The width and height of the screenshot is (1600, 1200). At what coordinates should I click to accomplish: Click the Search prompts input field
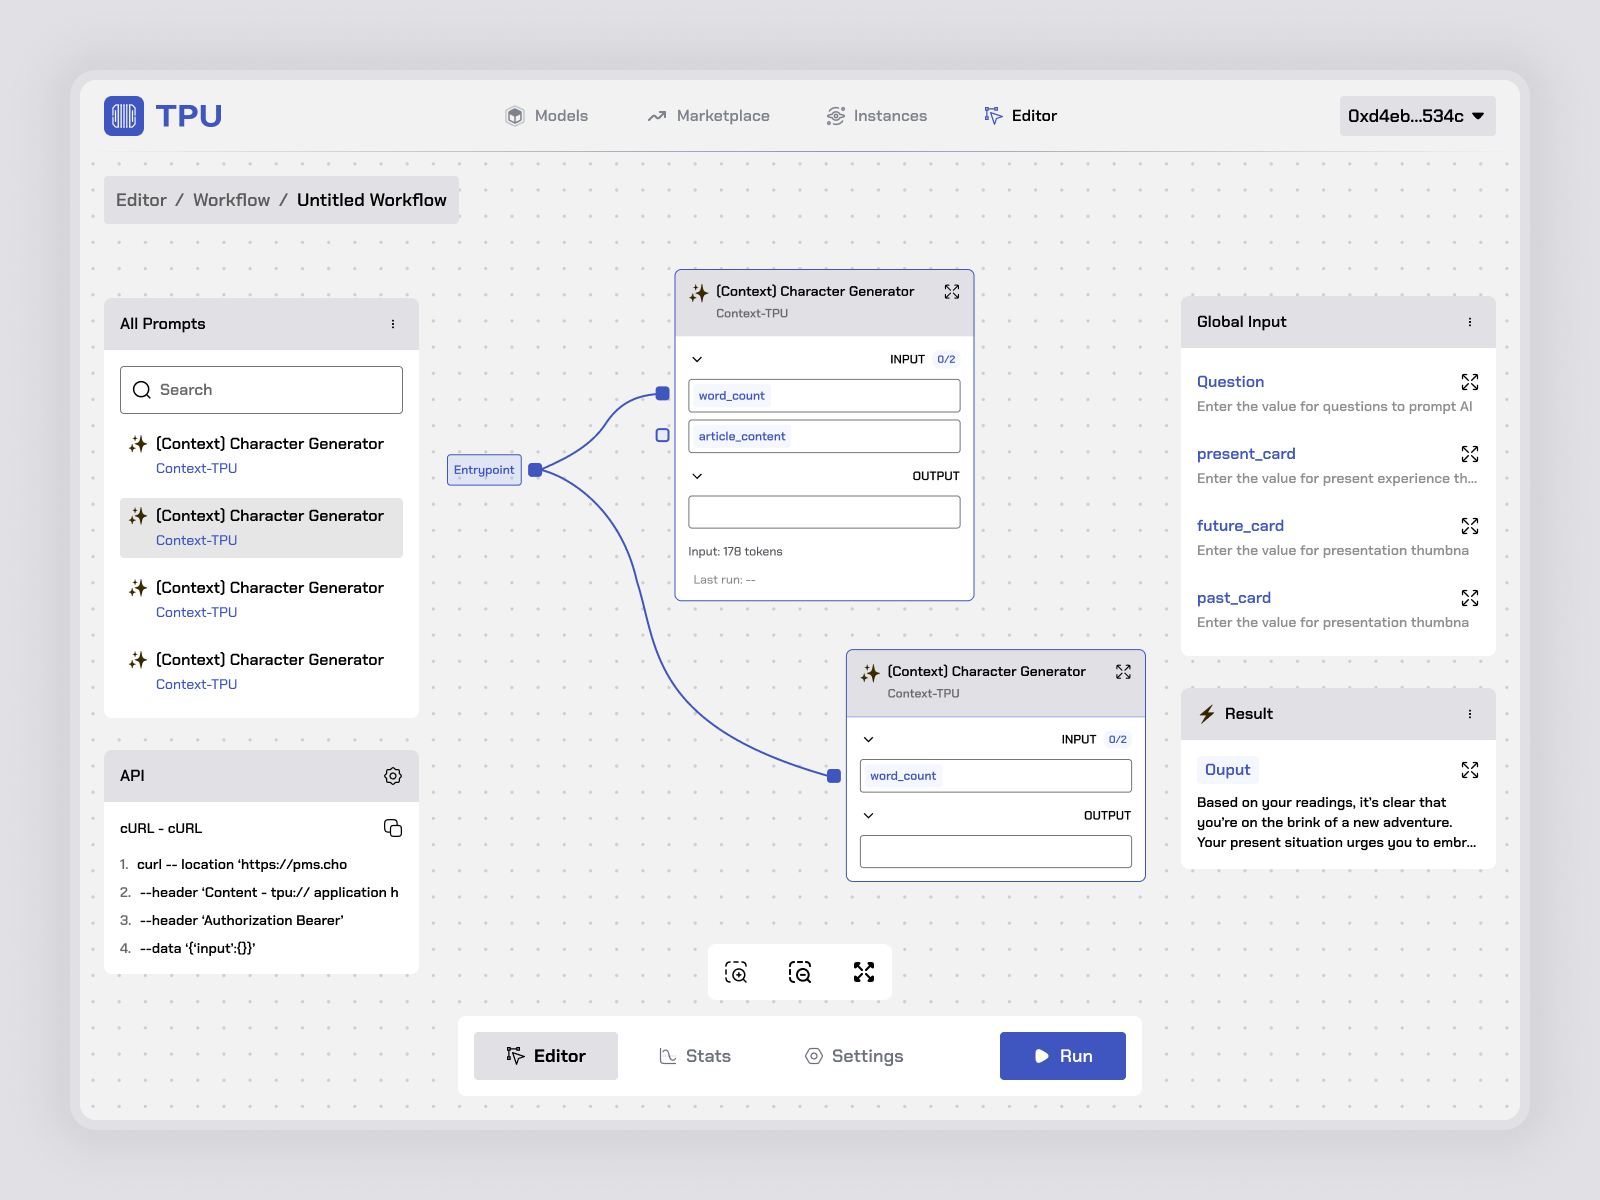(262, 390)
